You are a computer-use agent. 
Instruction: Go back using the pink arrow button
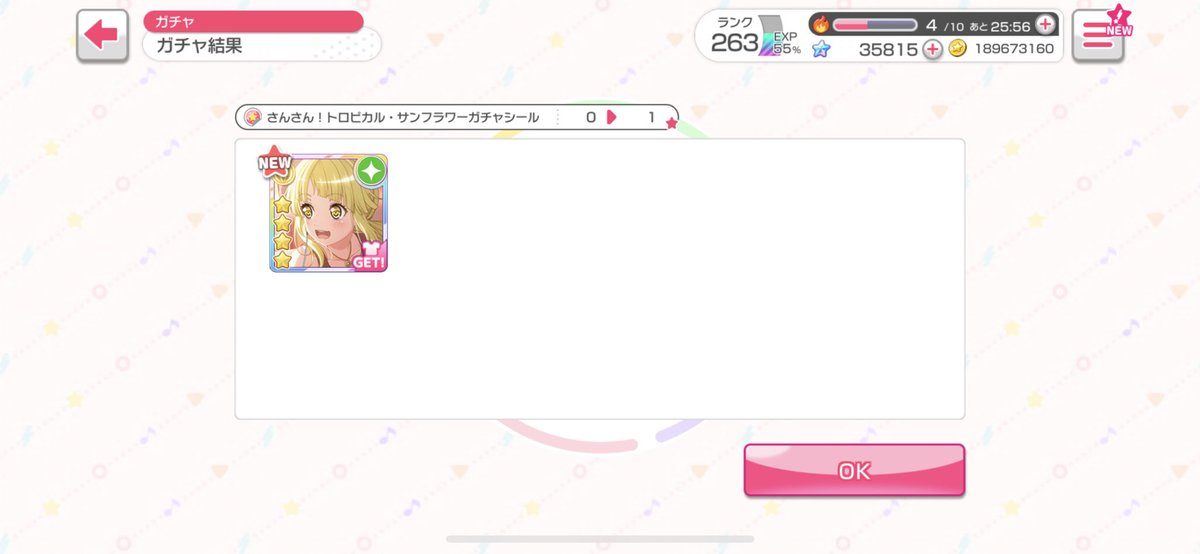(x=102, y=36)
